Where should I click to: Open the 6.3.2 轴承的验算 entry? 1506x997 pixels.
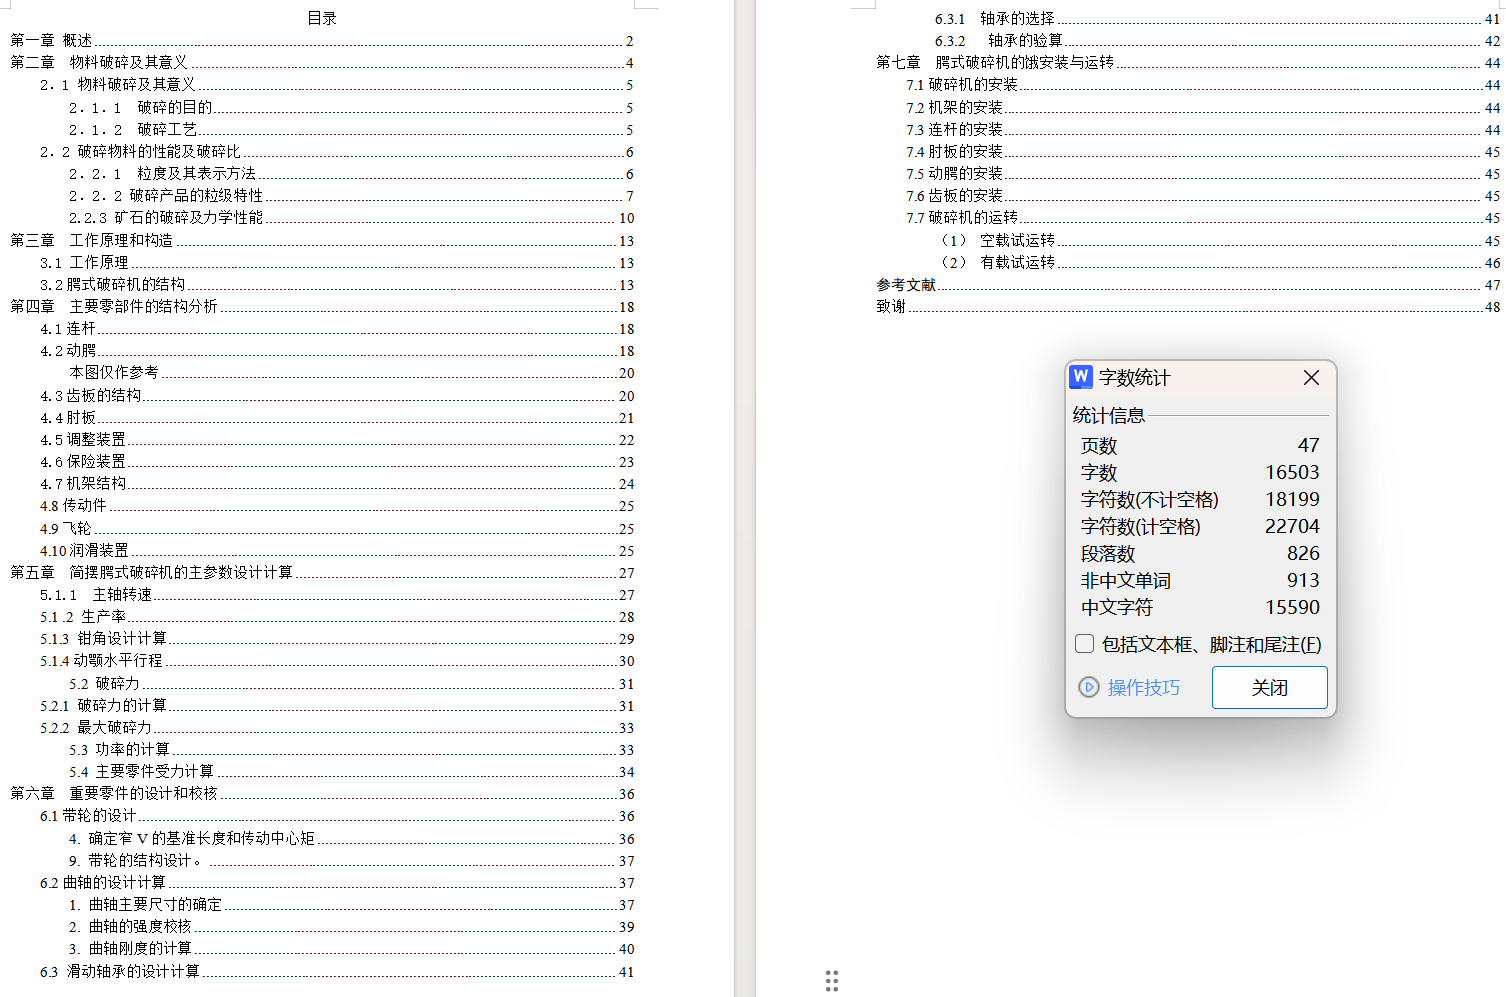coord(1217,40)
